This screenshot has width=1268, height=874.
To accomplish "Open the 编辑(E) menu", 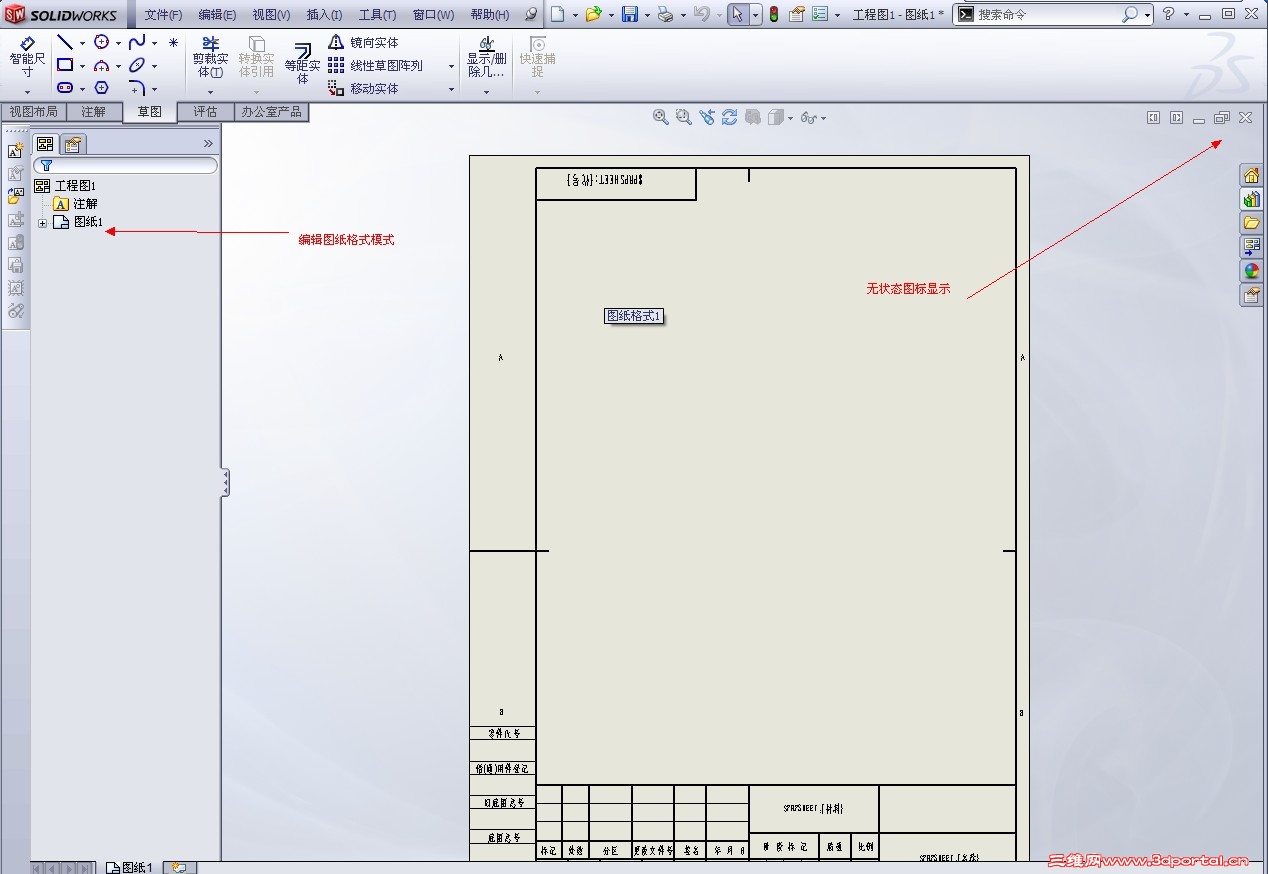I will point(217,15).
